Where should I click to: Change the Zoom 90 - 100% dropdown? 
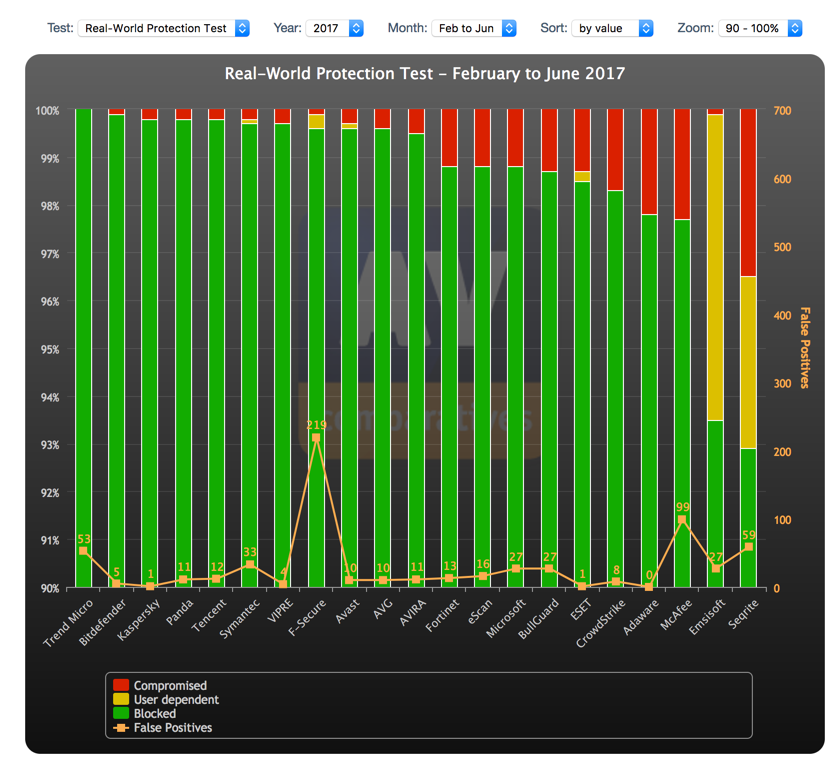[x=759, y=28]
